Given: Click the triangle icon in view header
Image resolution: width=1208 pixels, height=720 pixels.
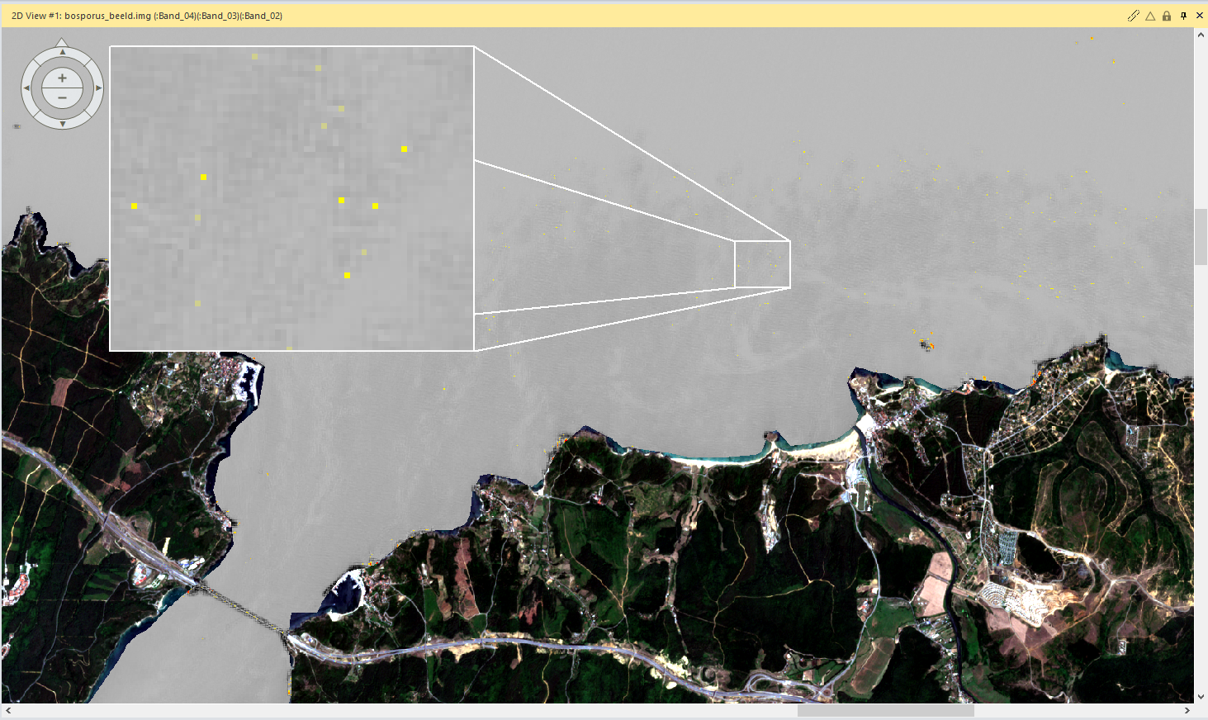Looking at the screenshot, I should point(1150,15).
